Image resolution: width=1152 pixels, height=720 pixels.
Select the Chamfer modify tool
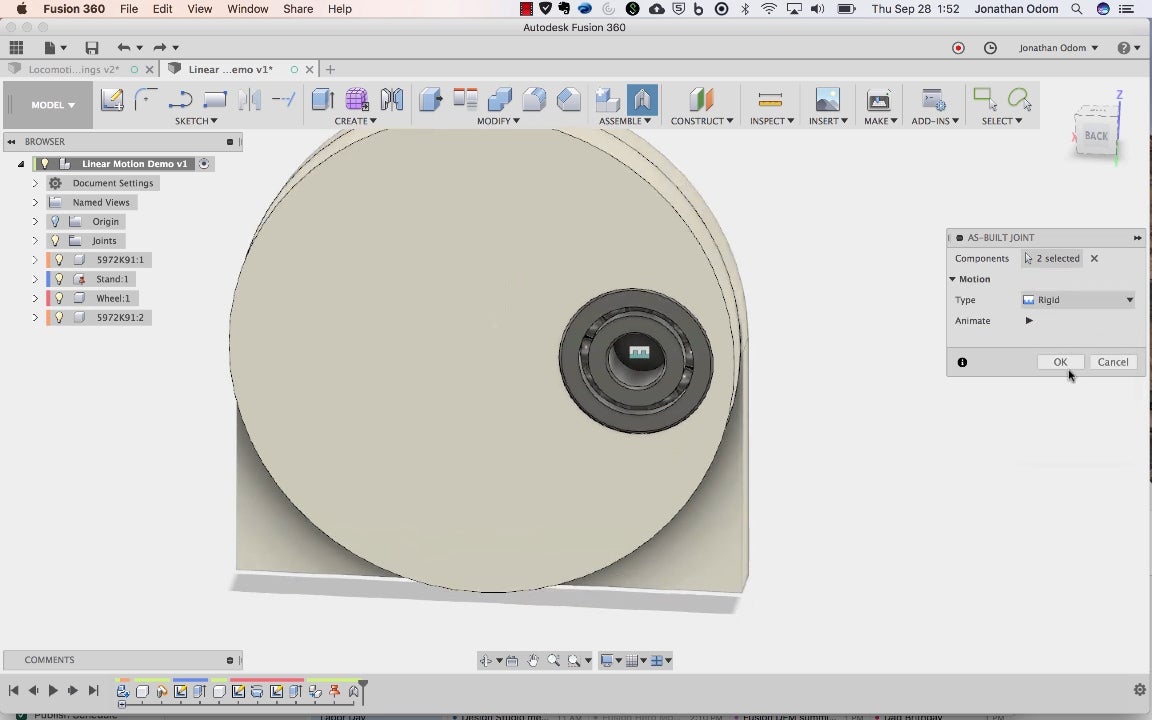569,99
